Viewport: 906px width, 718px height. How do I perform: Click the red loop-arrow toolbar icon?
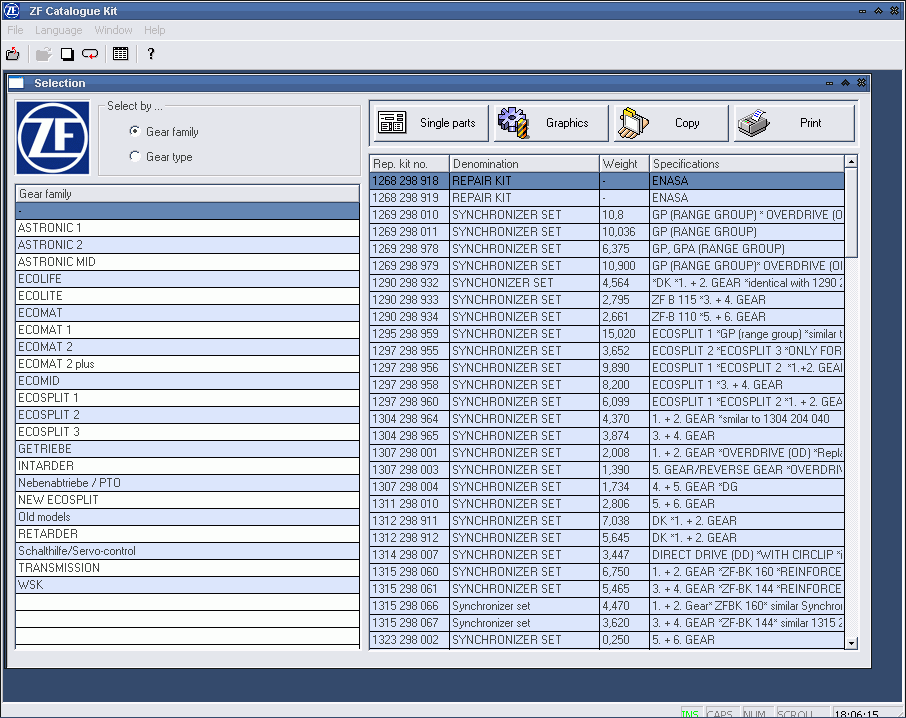coord(90,54)
